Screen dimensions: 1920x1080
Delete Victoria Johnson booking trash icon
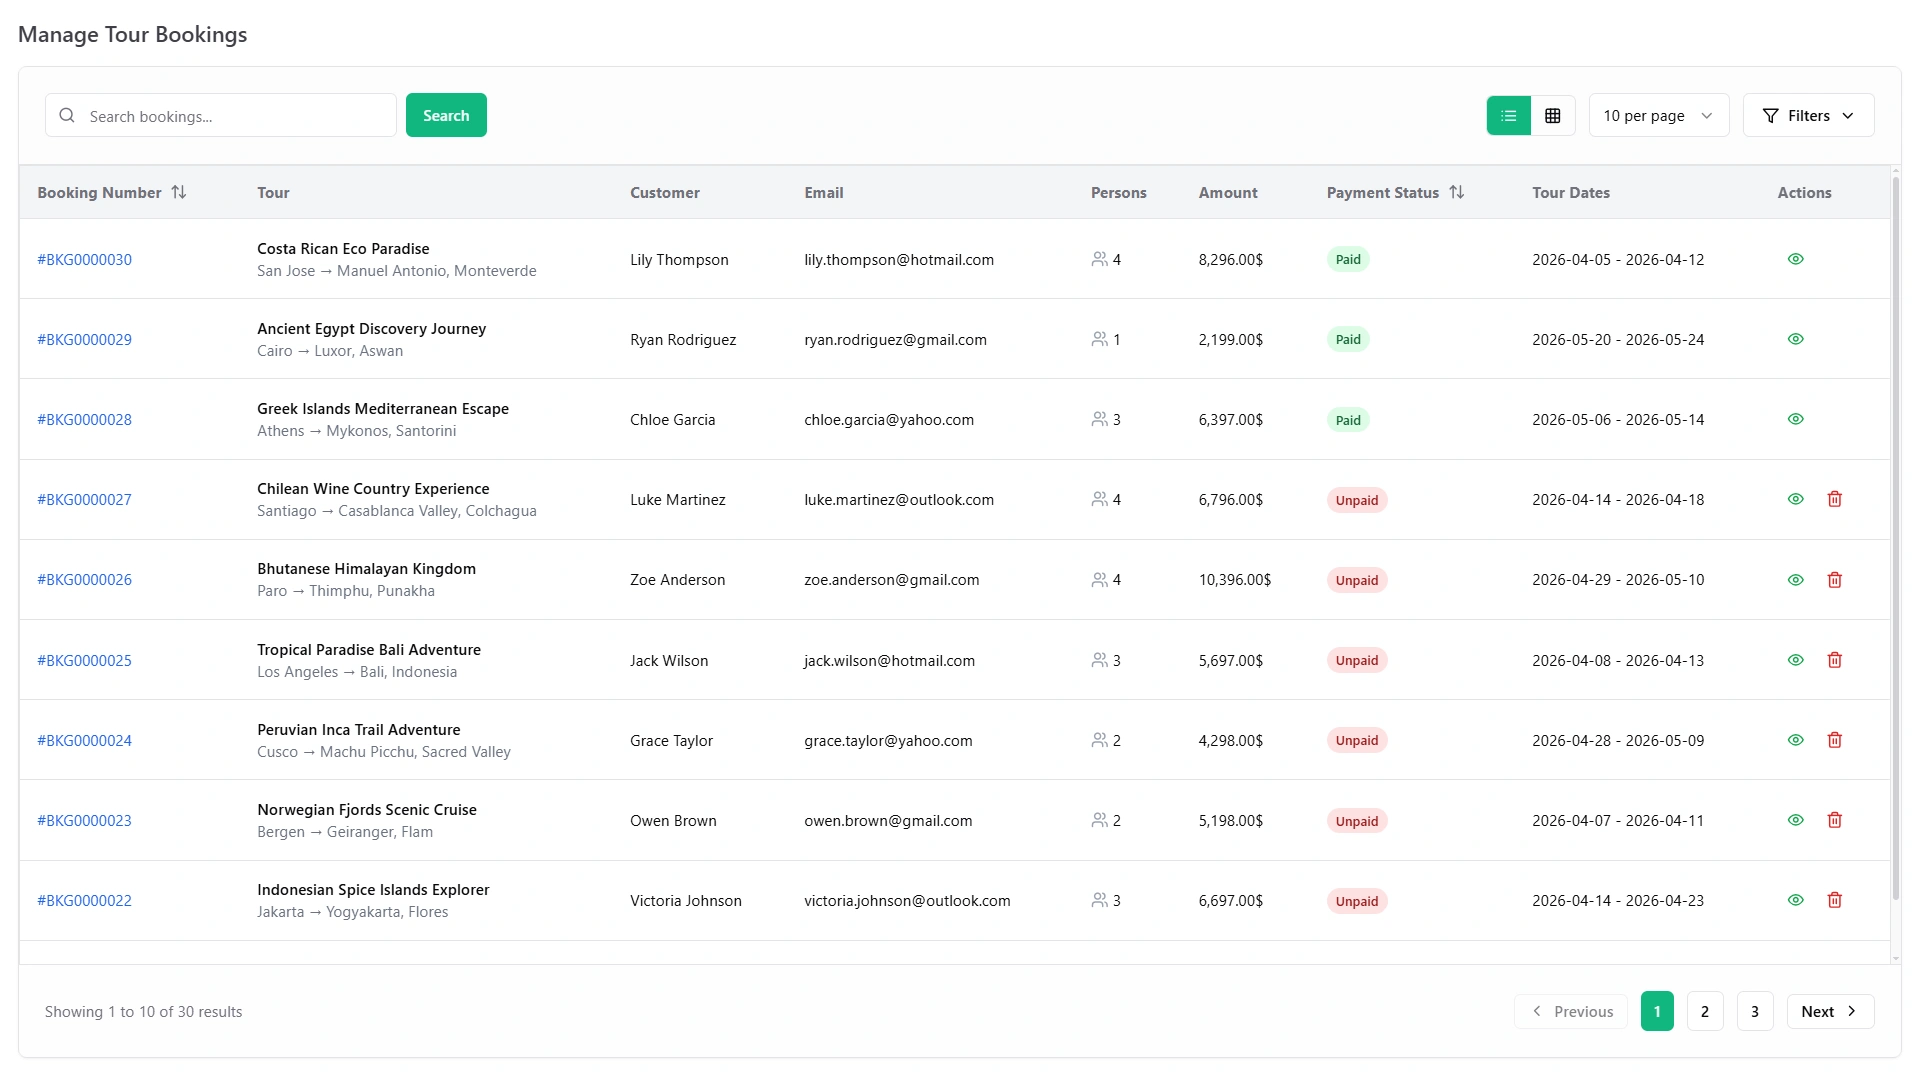(x=1834, y=900)
